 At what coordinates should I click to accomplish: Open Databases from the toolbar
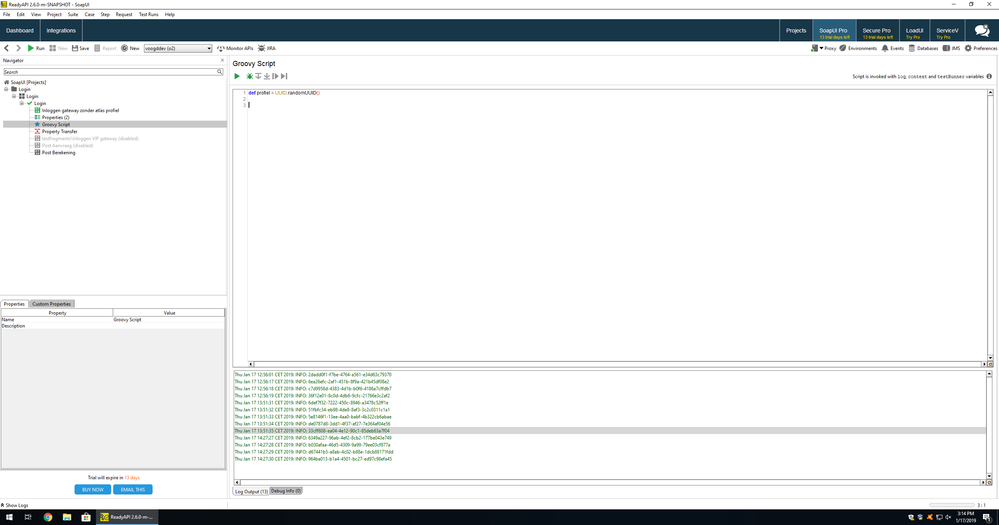point(925,48)
